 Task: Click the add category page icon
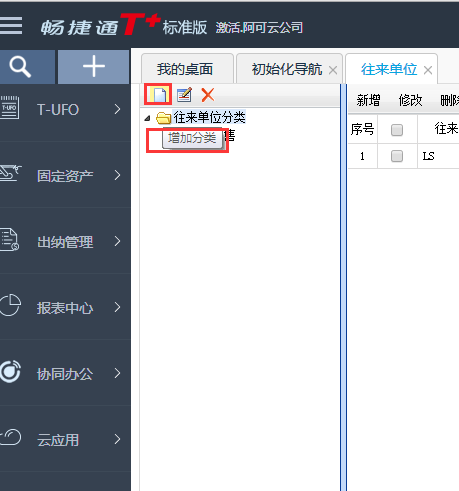(x=159, y=95)
